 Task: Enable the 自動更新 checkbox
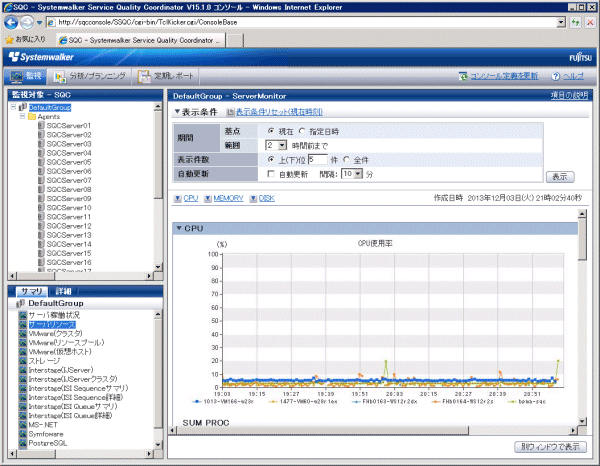[x=271, y=174]
